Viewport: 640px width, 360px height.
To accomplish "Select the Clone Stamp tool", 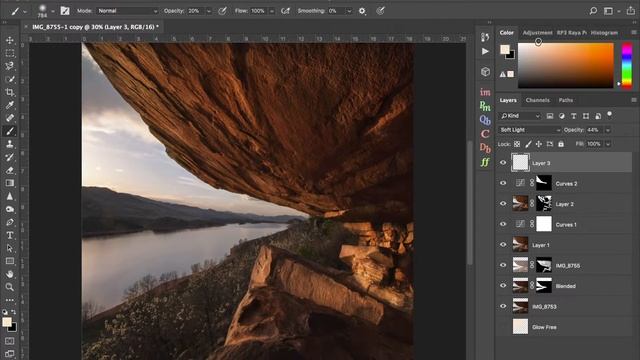I will click(9, 144).
